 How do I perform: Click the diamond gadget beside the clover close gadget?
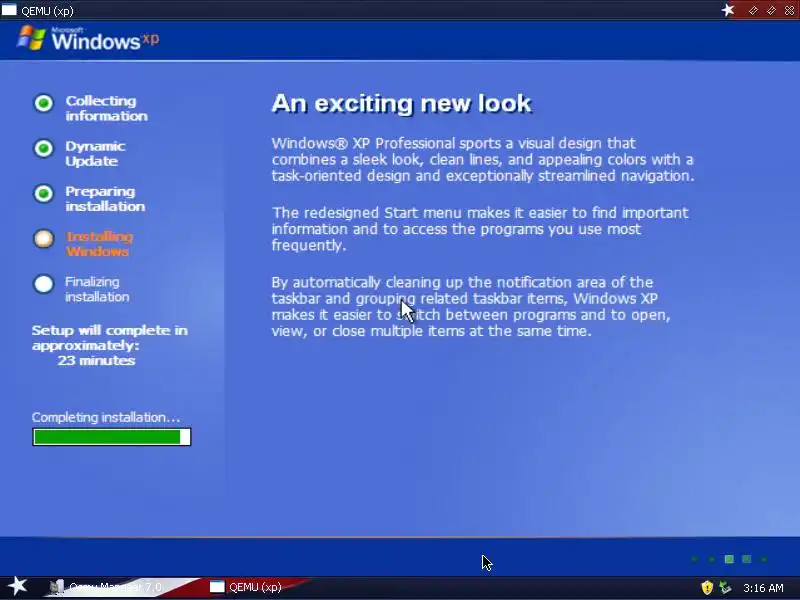771,10
